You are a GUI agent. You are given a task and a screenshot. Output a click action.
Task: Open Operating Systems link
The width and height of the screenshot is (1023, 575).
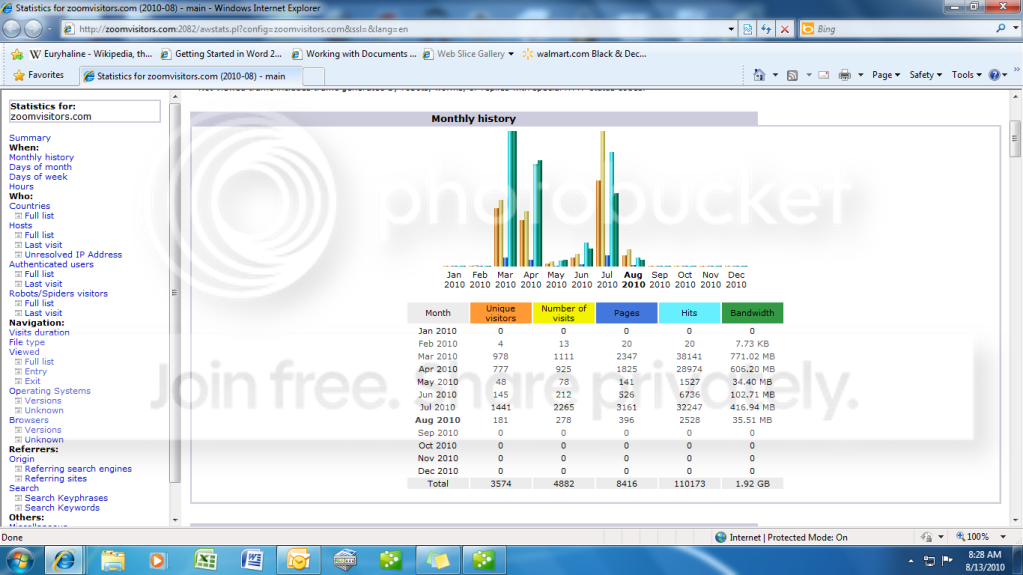click(50, 391)
